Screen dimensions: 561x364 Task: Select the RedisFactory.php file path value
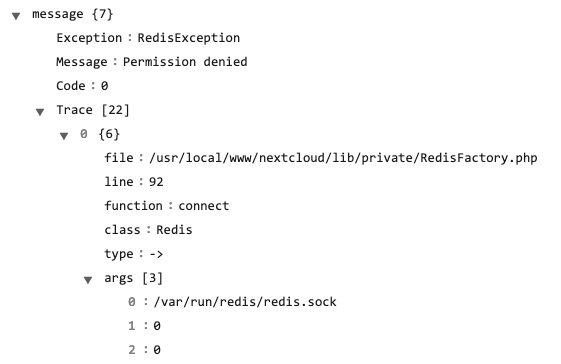(x=343, y=158)
